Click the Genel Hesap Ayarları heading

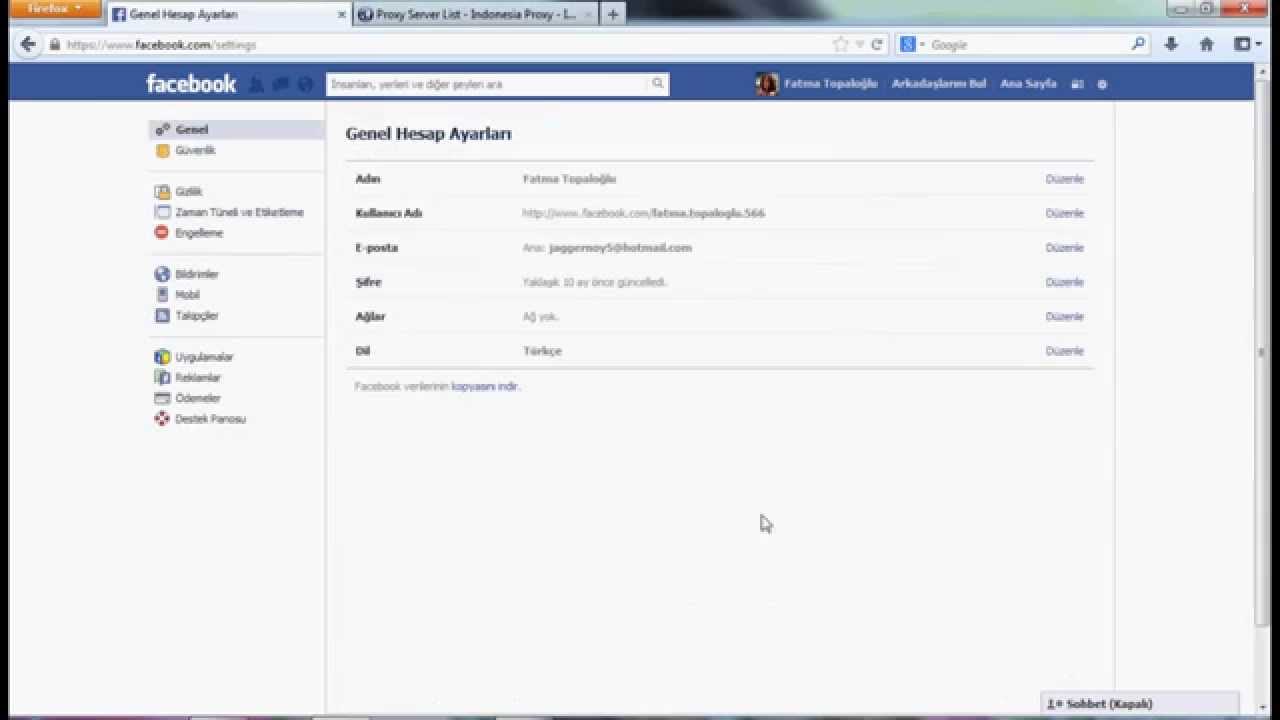pyautogui.click(x=428, y=134)
